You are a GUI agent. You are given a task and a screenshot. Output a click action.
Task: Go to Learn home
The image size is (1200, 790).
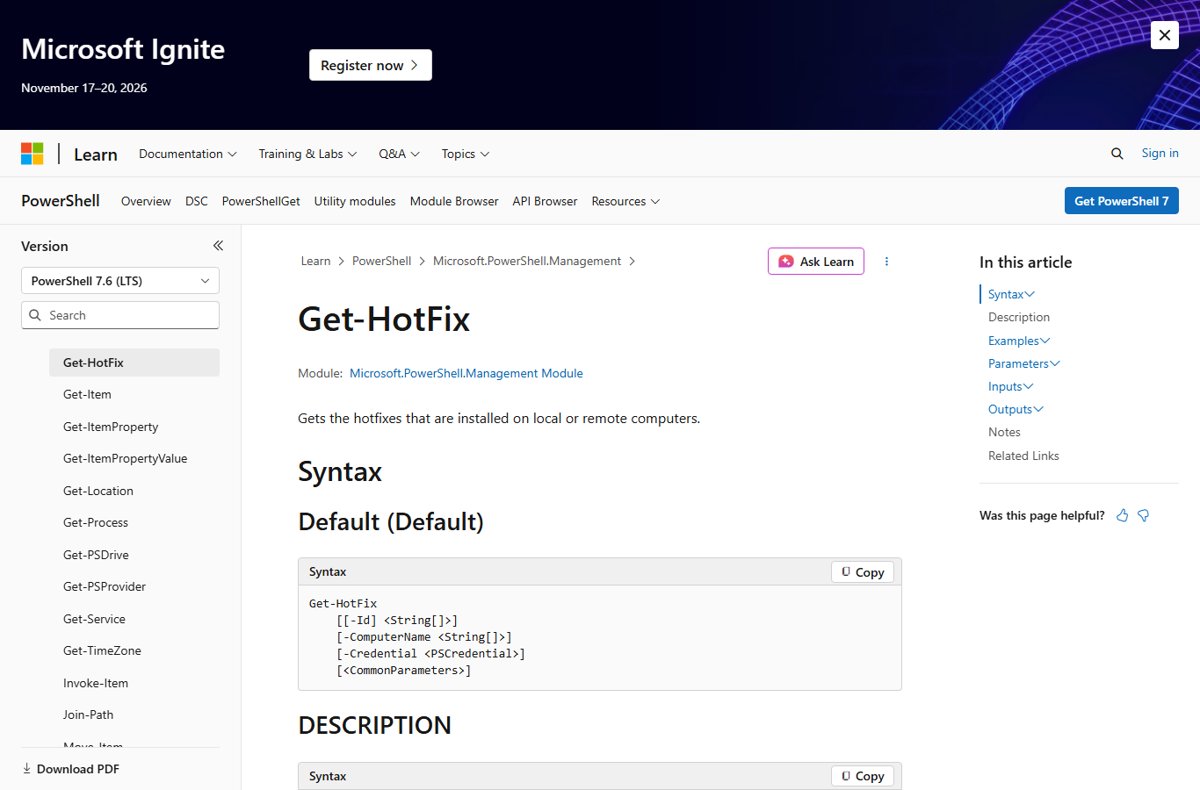pos(96,154)
